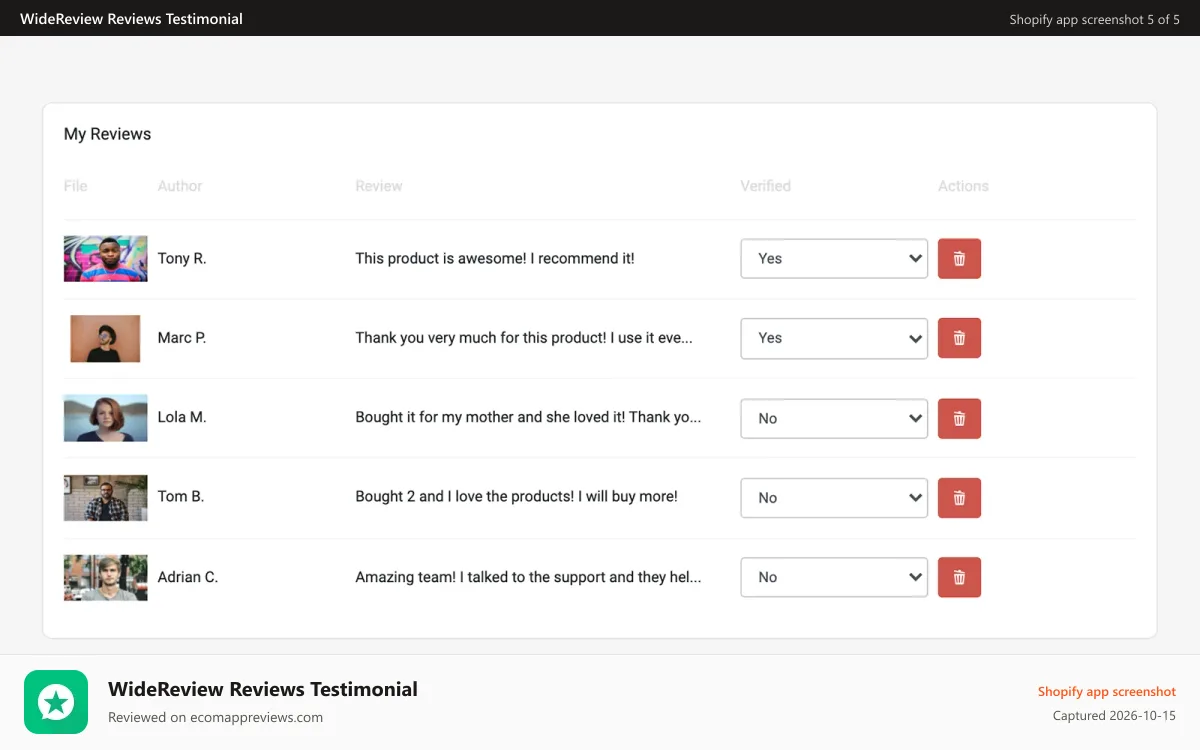
Task: Open Adrian C.'s photo thumbnail
Action: pyautogui.click(x=105, y=577)
